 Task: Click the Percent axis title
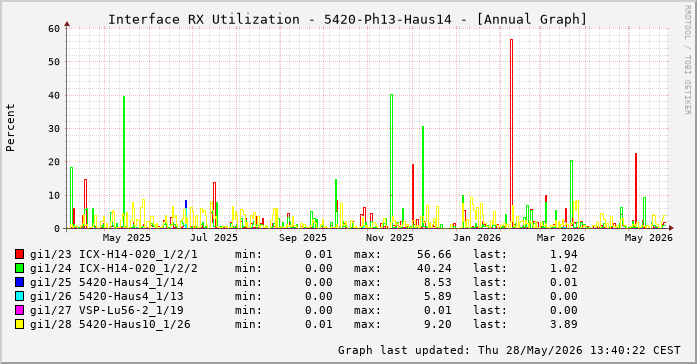click(x=10, y=128)
